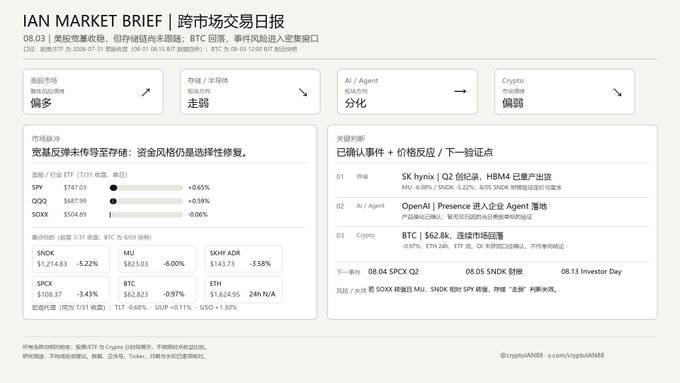The height and width of the screenshot is (383, 680).
Task: Open the SKHY ADR ticker card
Action: click(244, 259)
